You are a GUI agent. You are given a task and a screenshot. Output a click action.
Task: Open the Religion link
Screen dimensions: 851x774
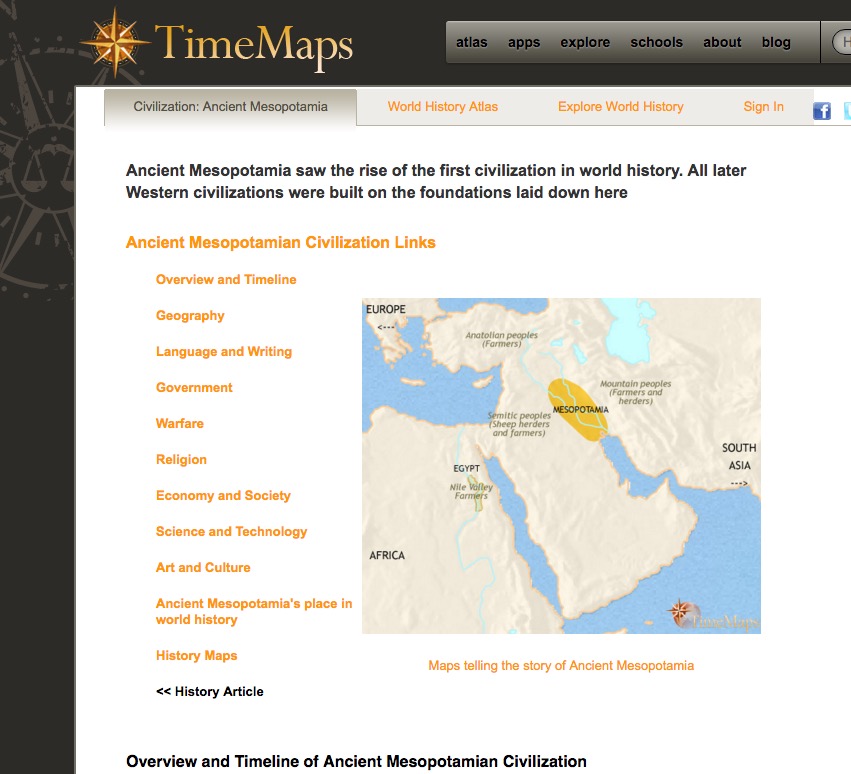(181, 460)
